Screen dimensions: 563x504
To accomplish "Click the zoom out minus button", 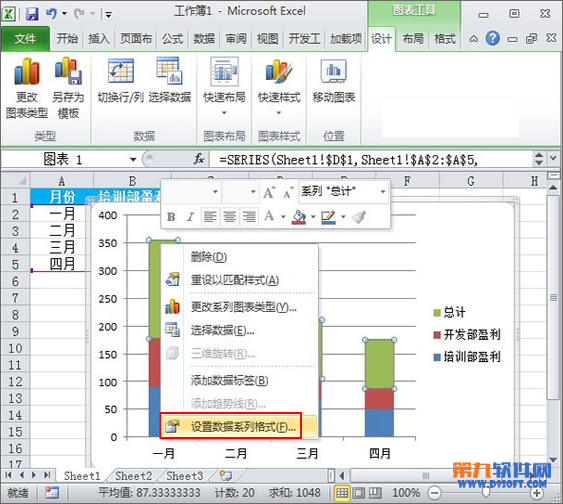I will pyautogui.click(x=434, y=493).
